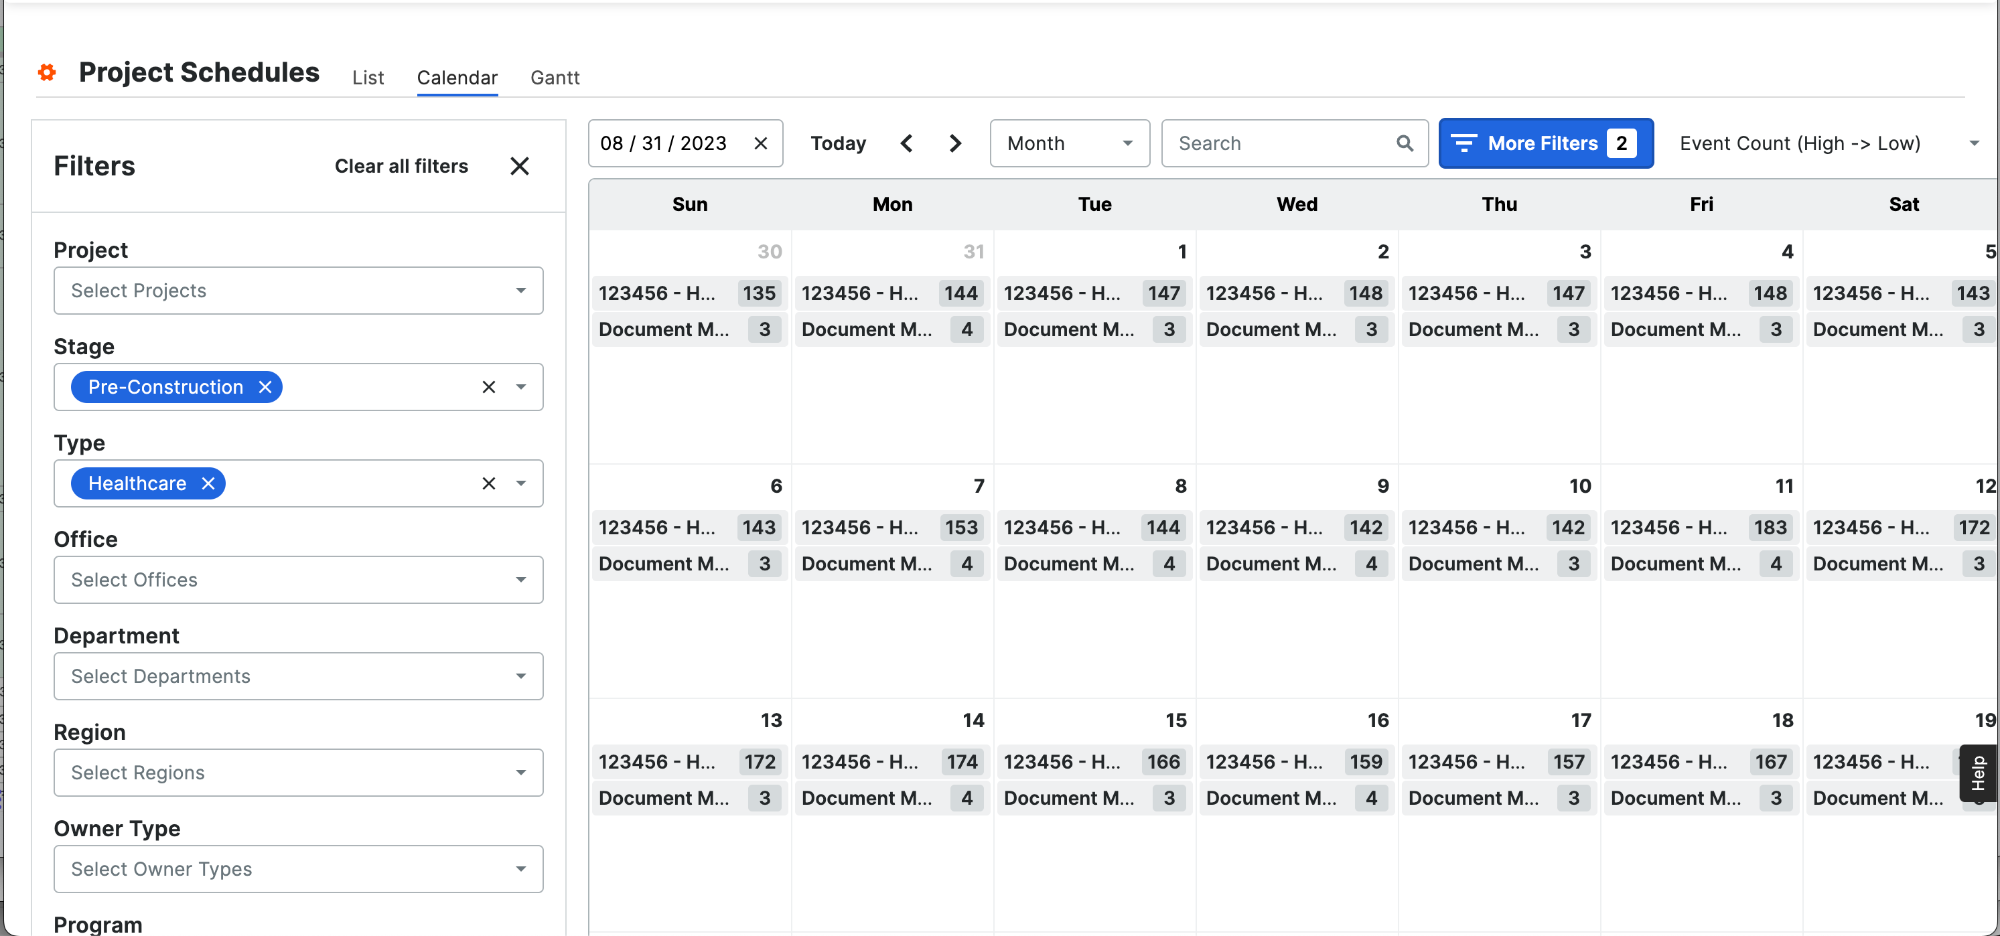The width and height of the screenshot is (2000, 936).
Task: Switch to the Gantt tab
Action: [555, 78]
